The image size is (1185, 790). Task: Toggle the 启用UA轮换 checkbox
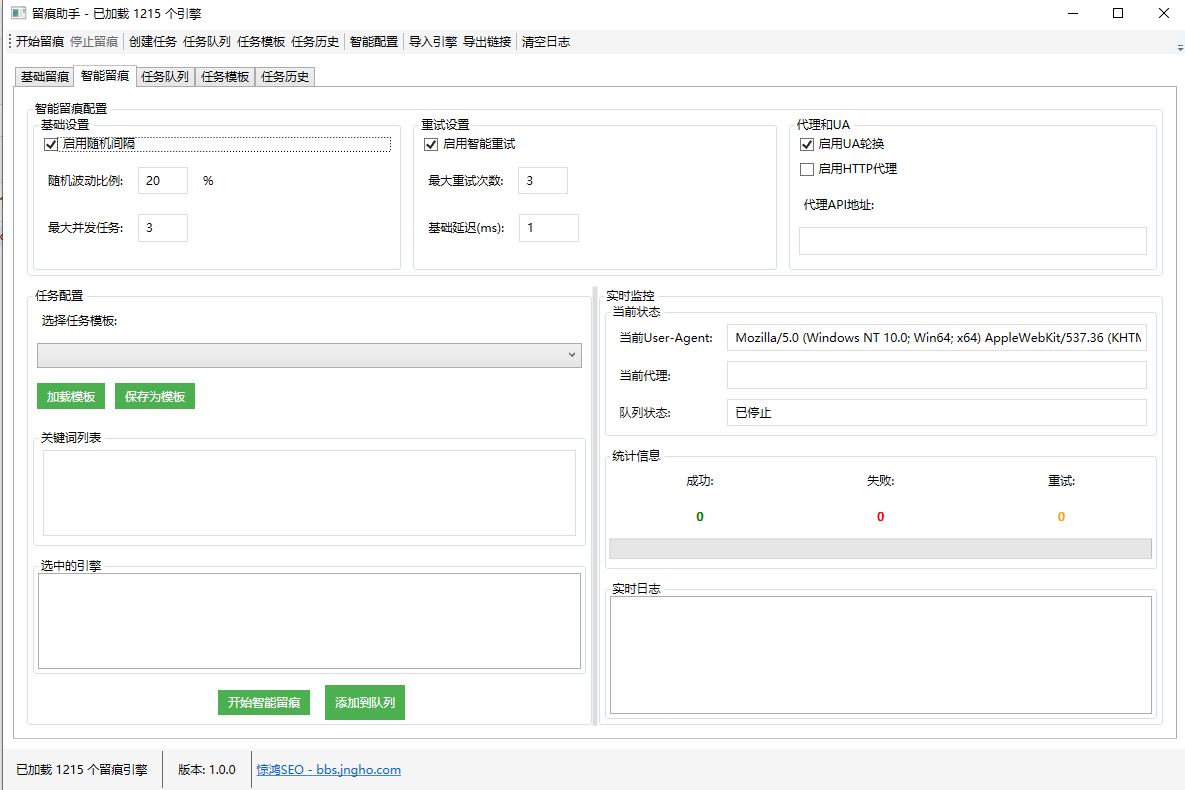[807, 144]
